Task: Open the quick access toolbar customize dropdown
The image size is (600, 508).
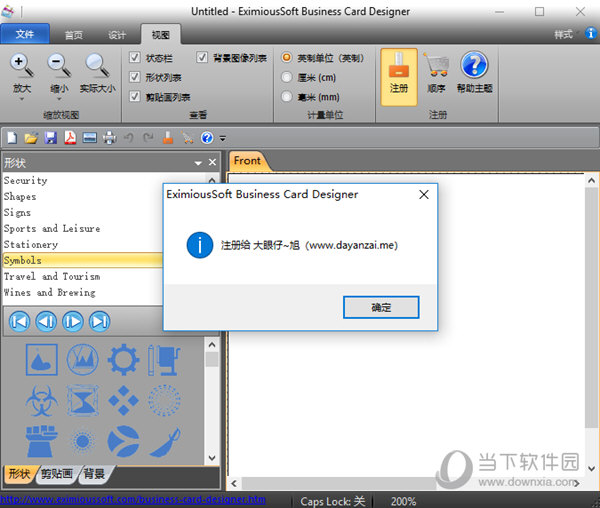Action: coord(223,138)
